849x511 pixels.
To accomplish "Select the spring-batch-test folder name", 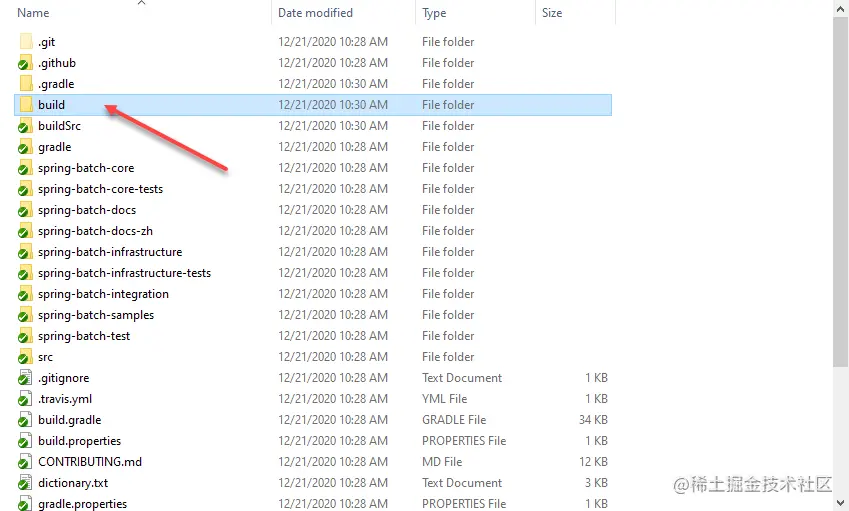I will click(x=84, y=336).
